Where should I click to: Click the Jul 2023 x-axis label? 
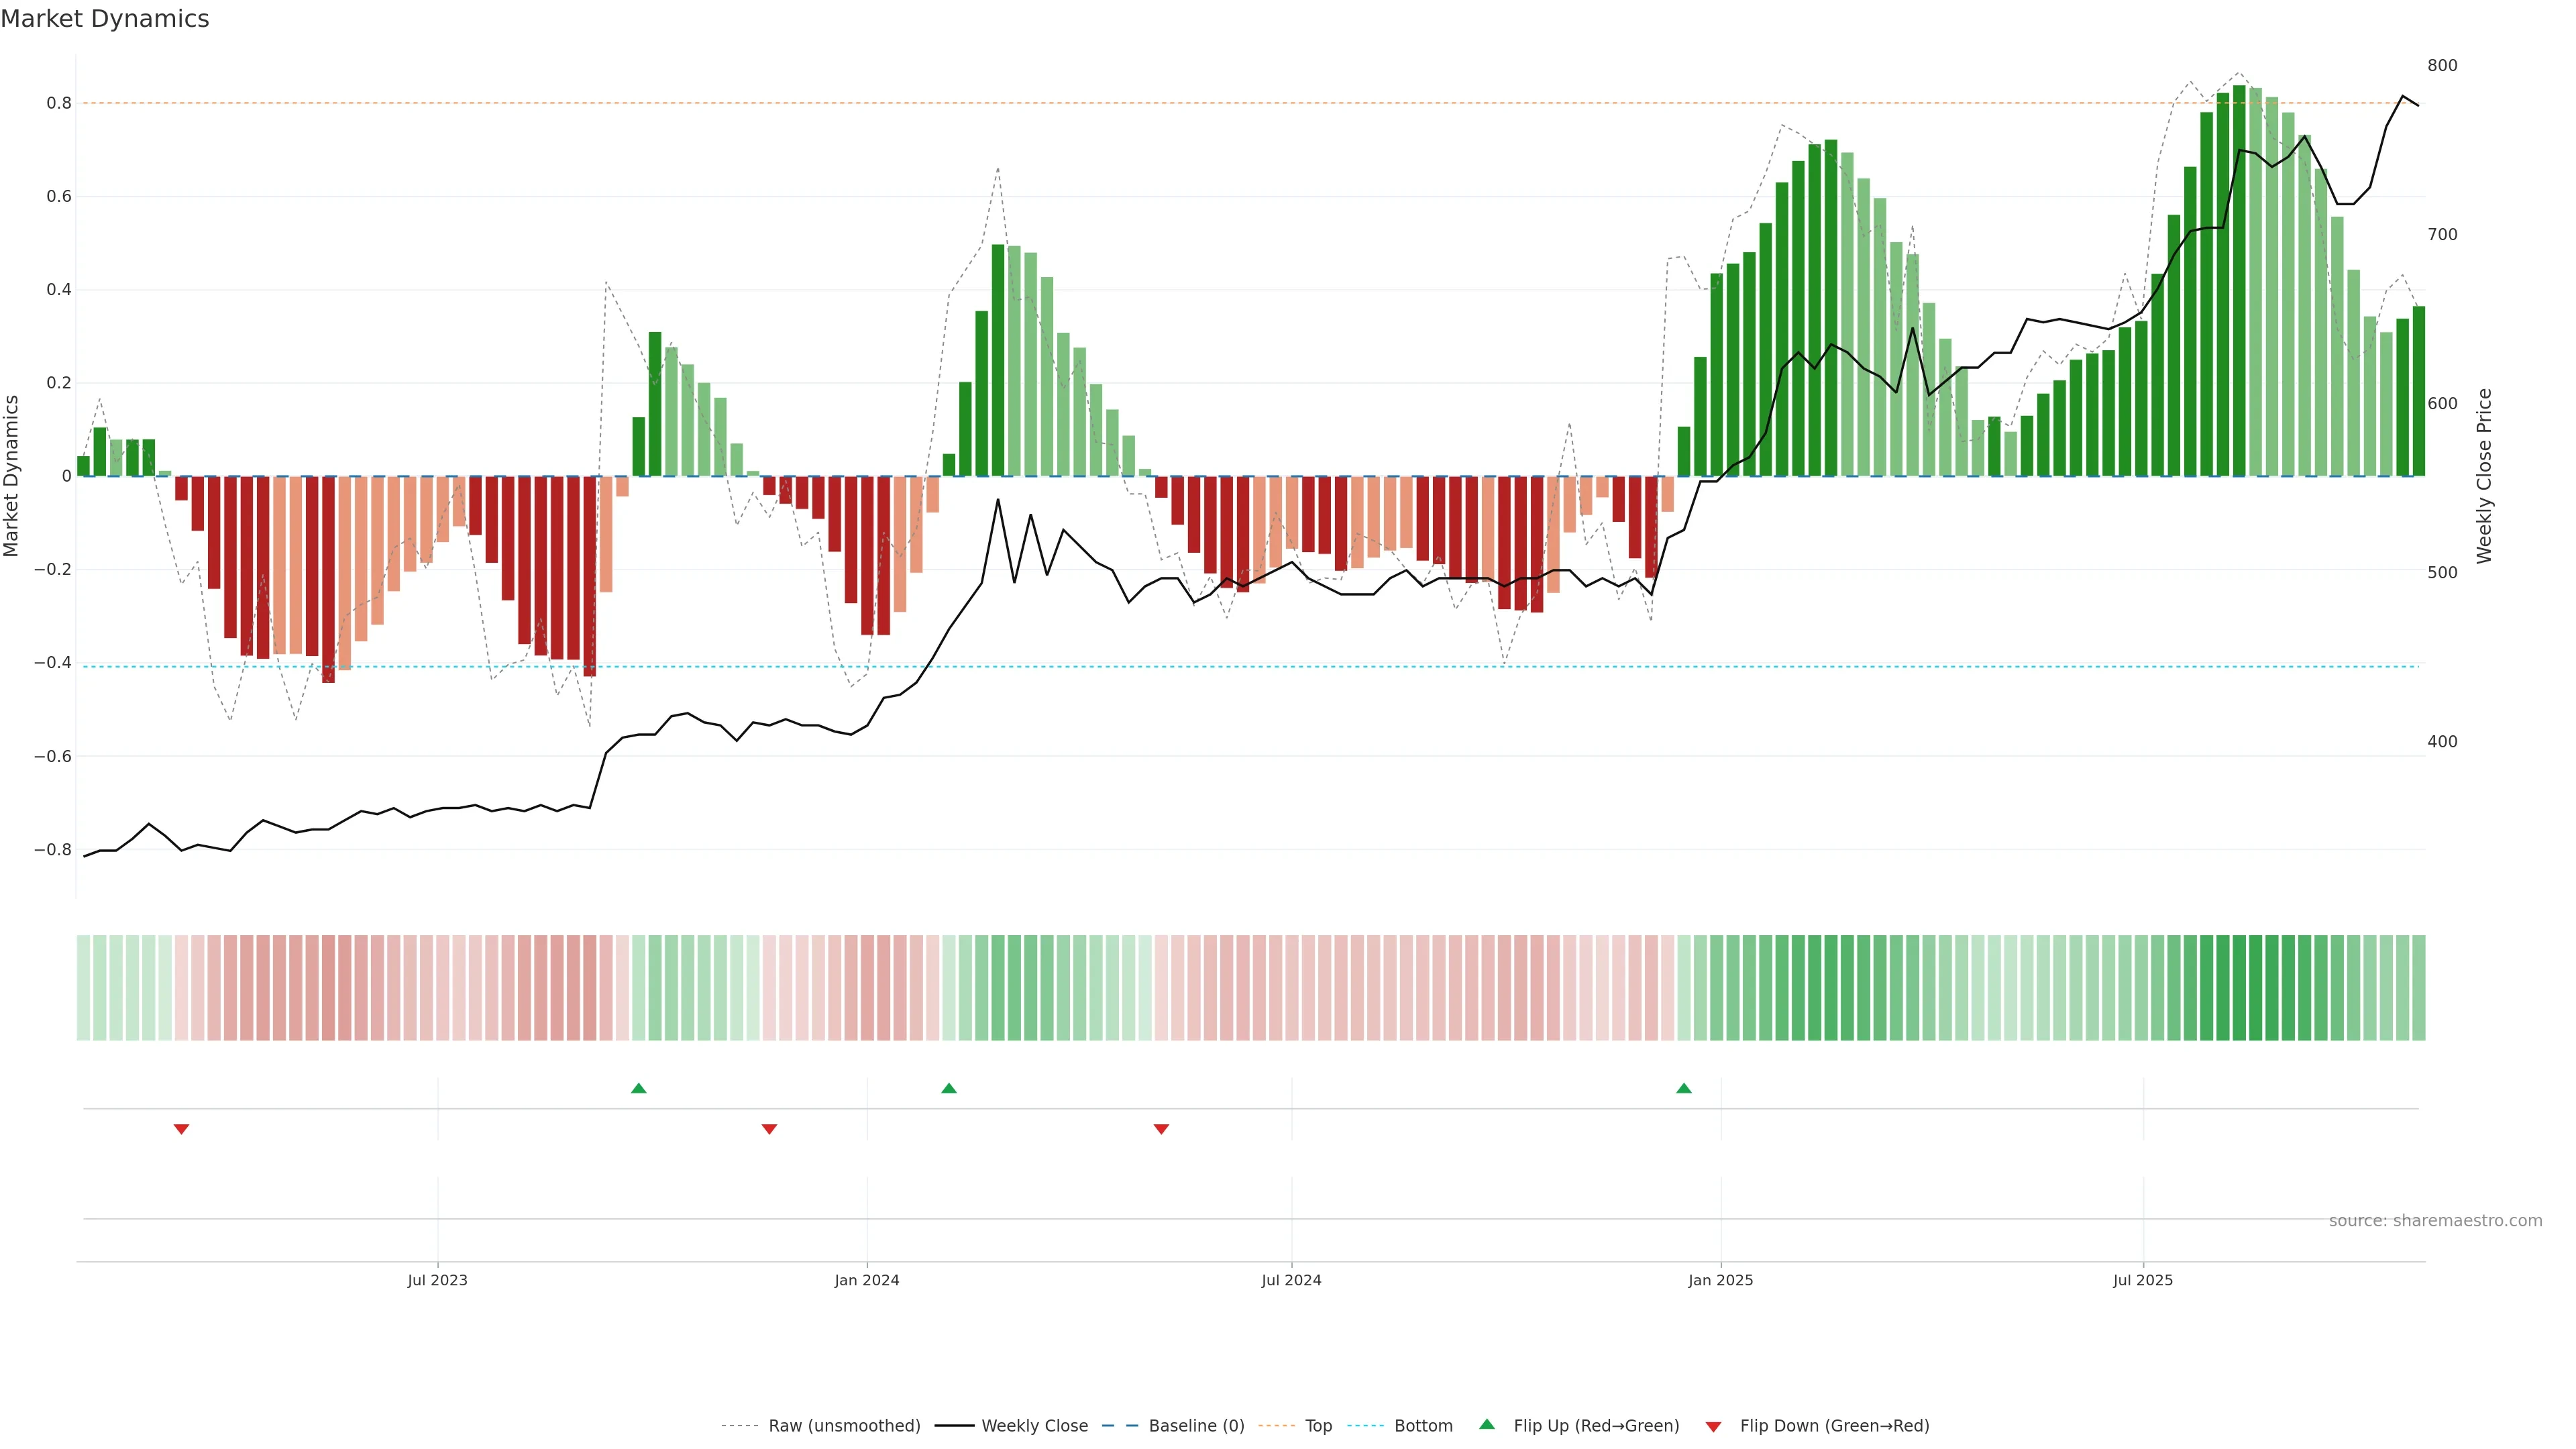437,1280
